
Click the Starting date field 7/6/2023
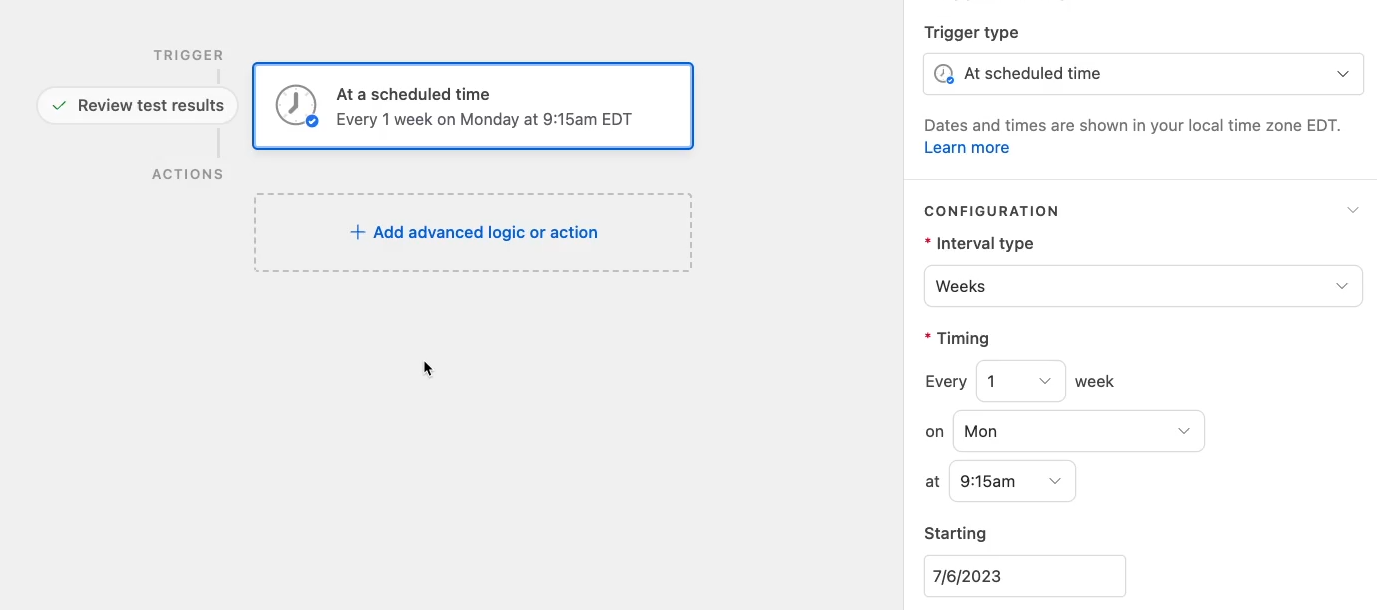(x=1025, y=576)
